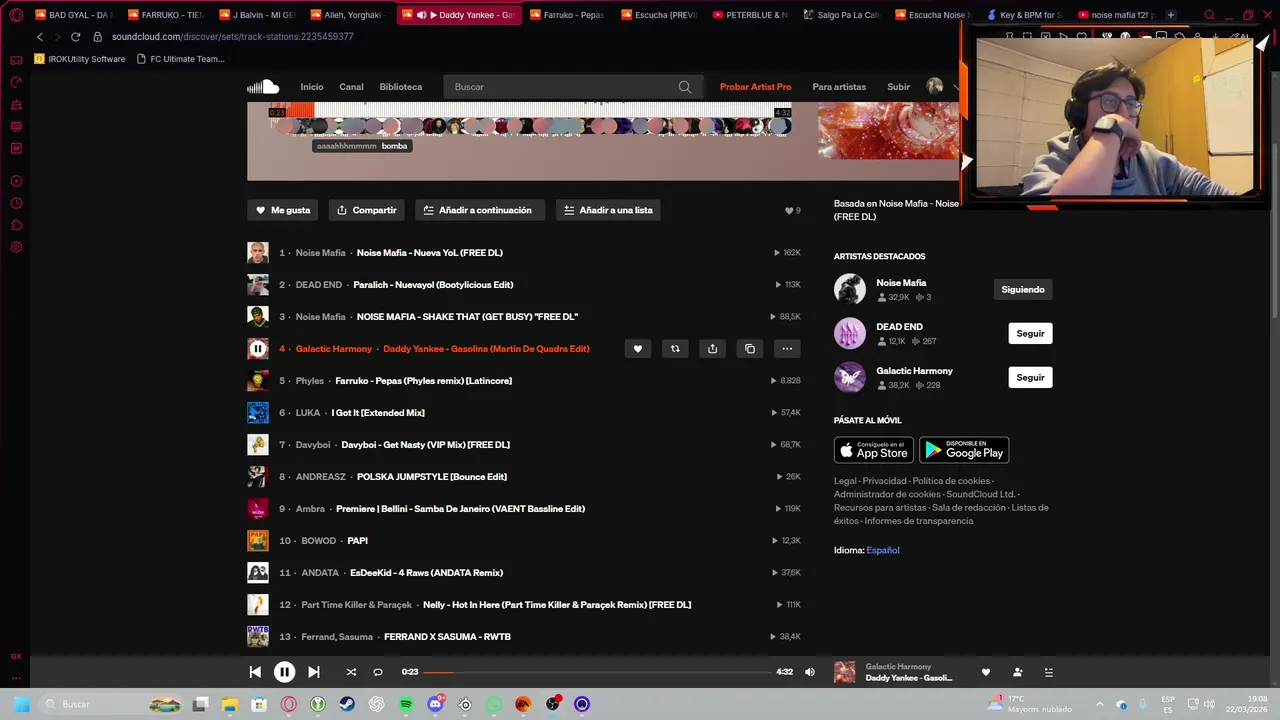
Task: Open more options for Gasolina row
Action: tap(787, 349)
